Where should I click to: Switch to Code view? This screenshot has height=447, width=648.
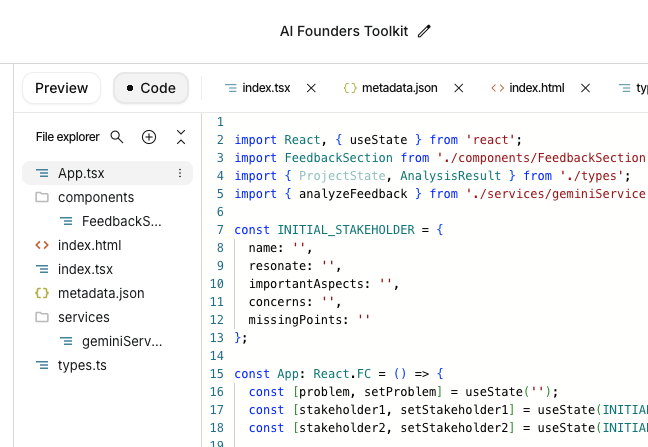pyautogui.click(x=151, y=88)
